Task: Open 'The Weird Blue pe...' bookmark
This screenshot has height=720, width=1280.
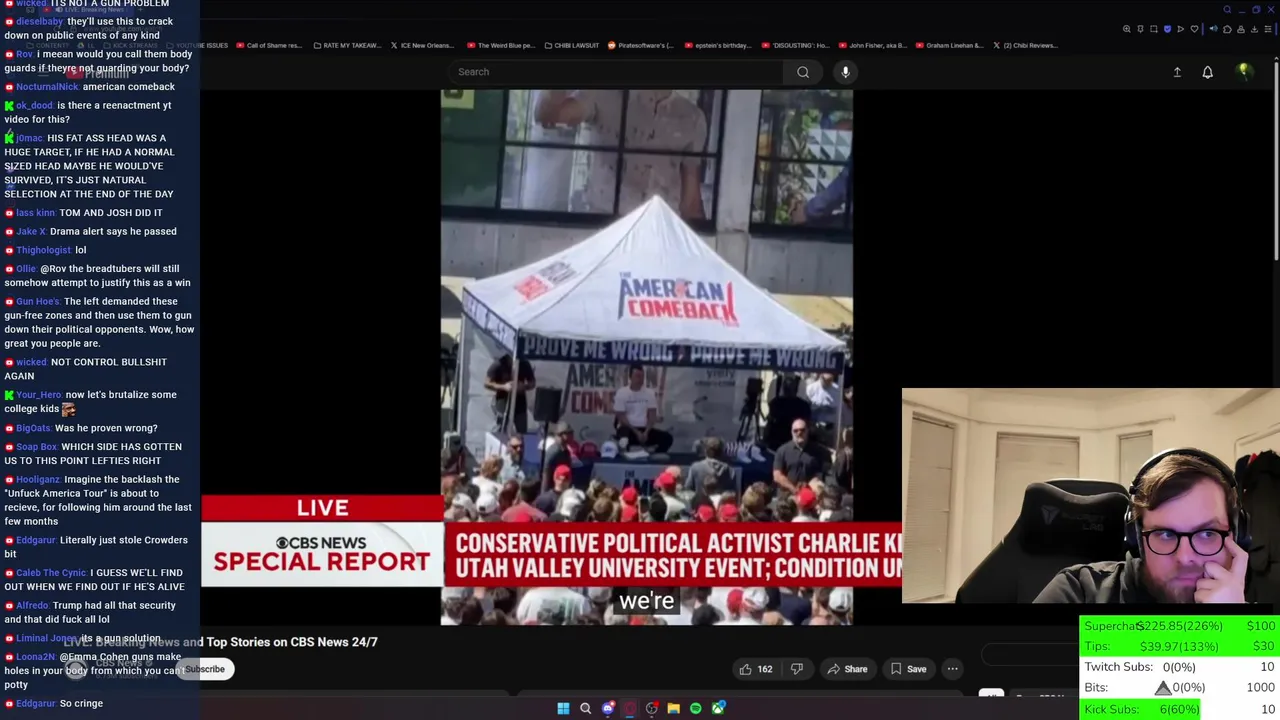Action: pos(502,45)
